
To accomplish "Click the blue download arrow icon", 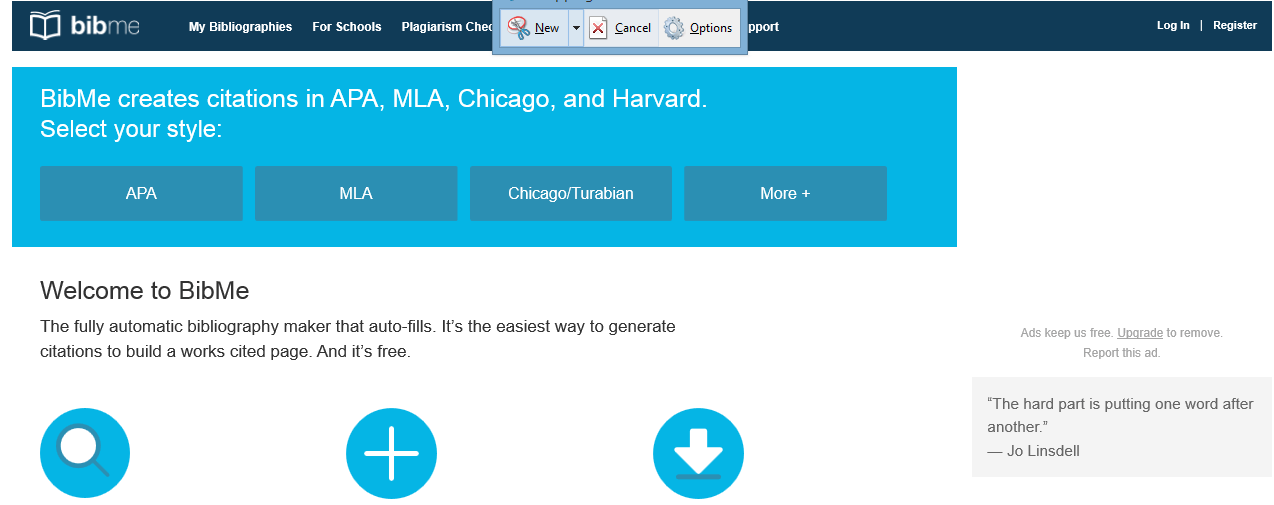I will click(x=698, y=453).
